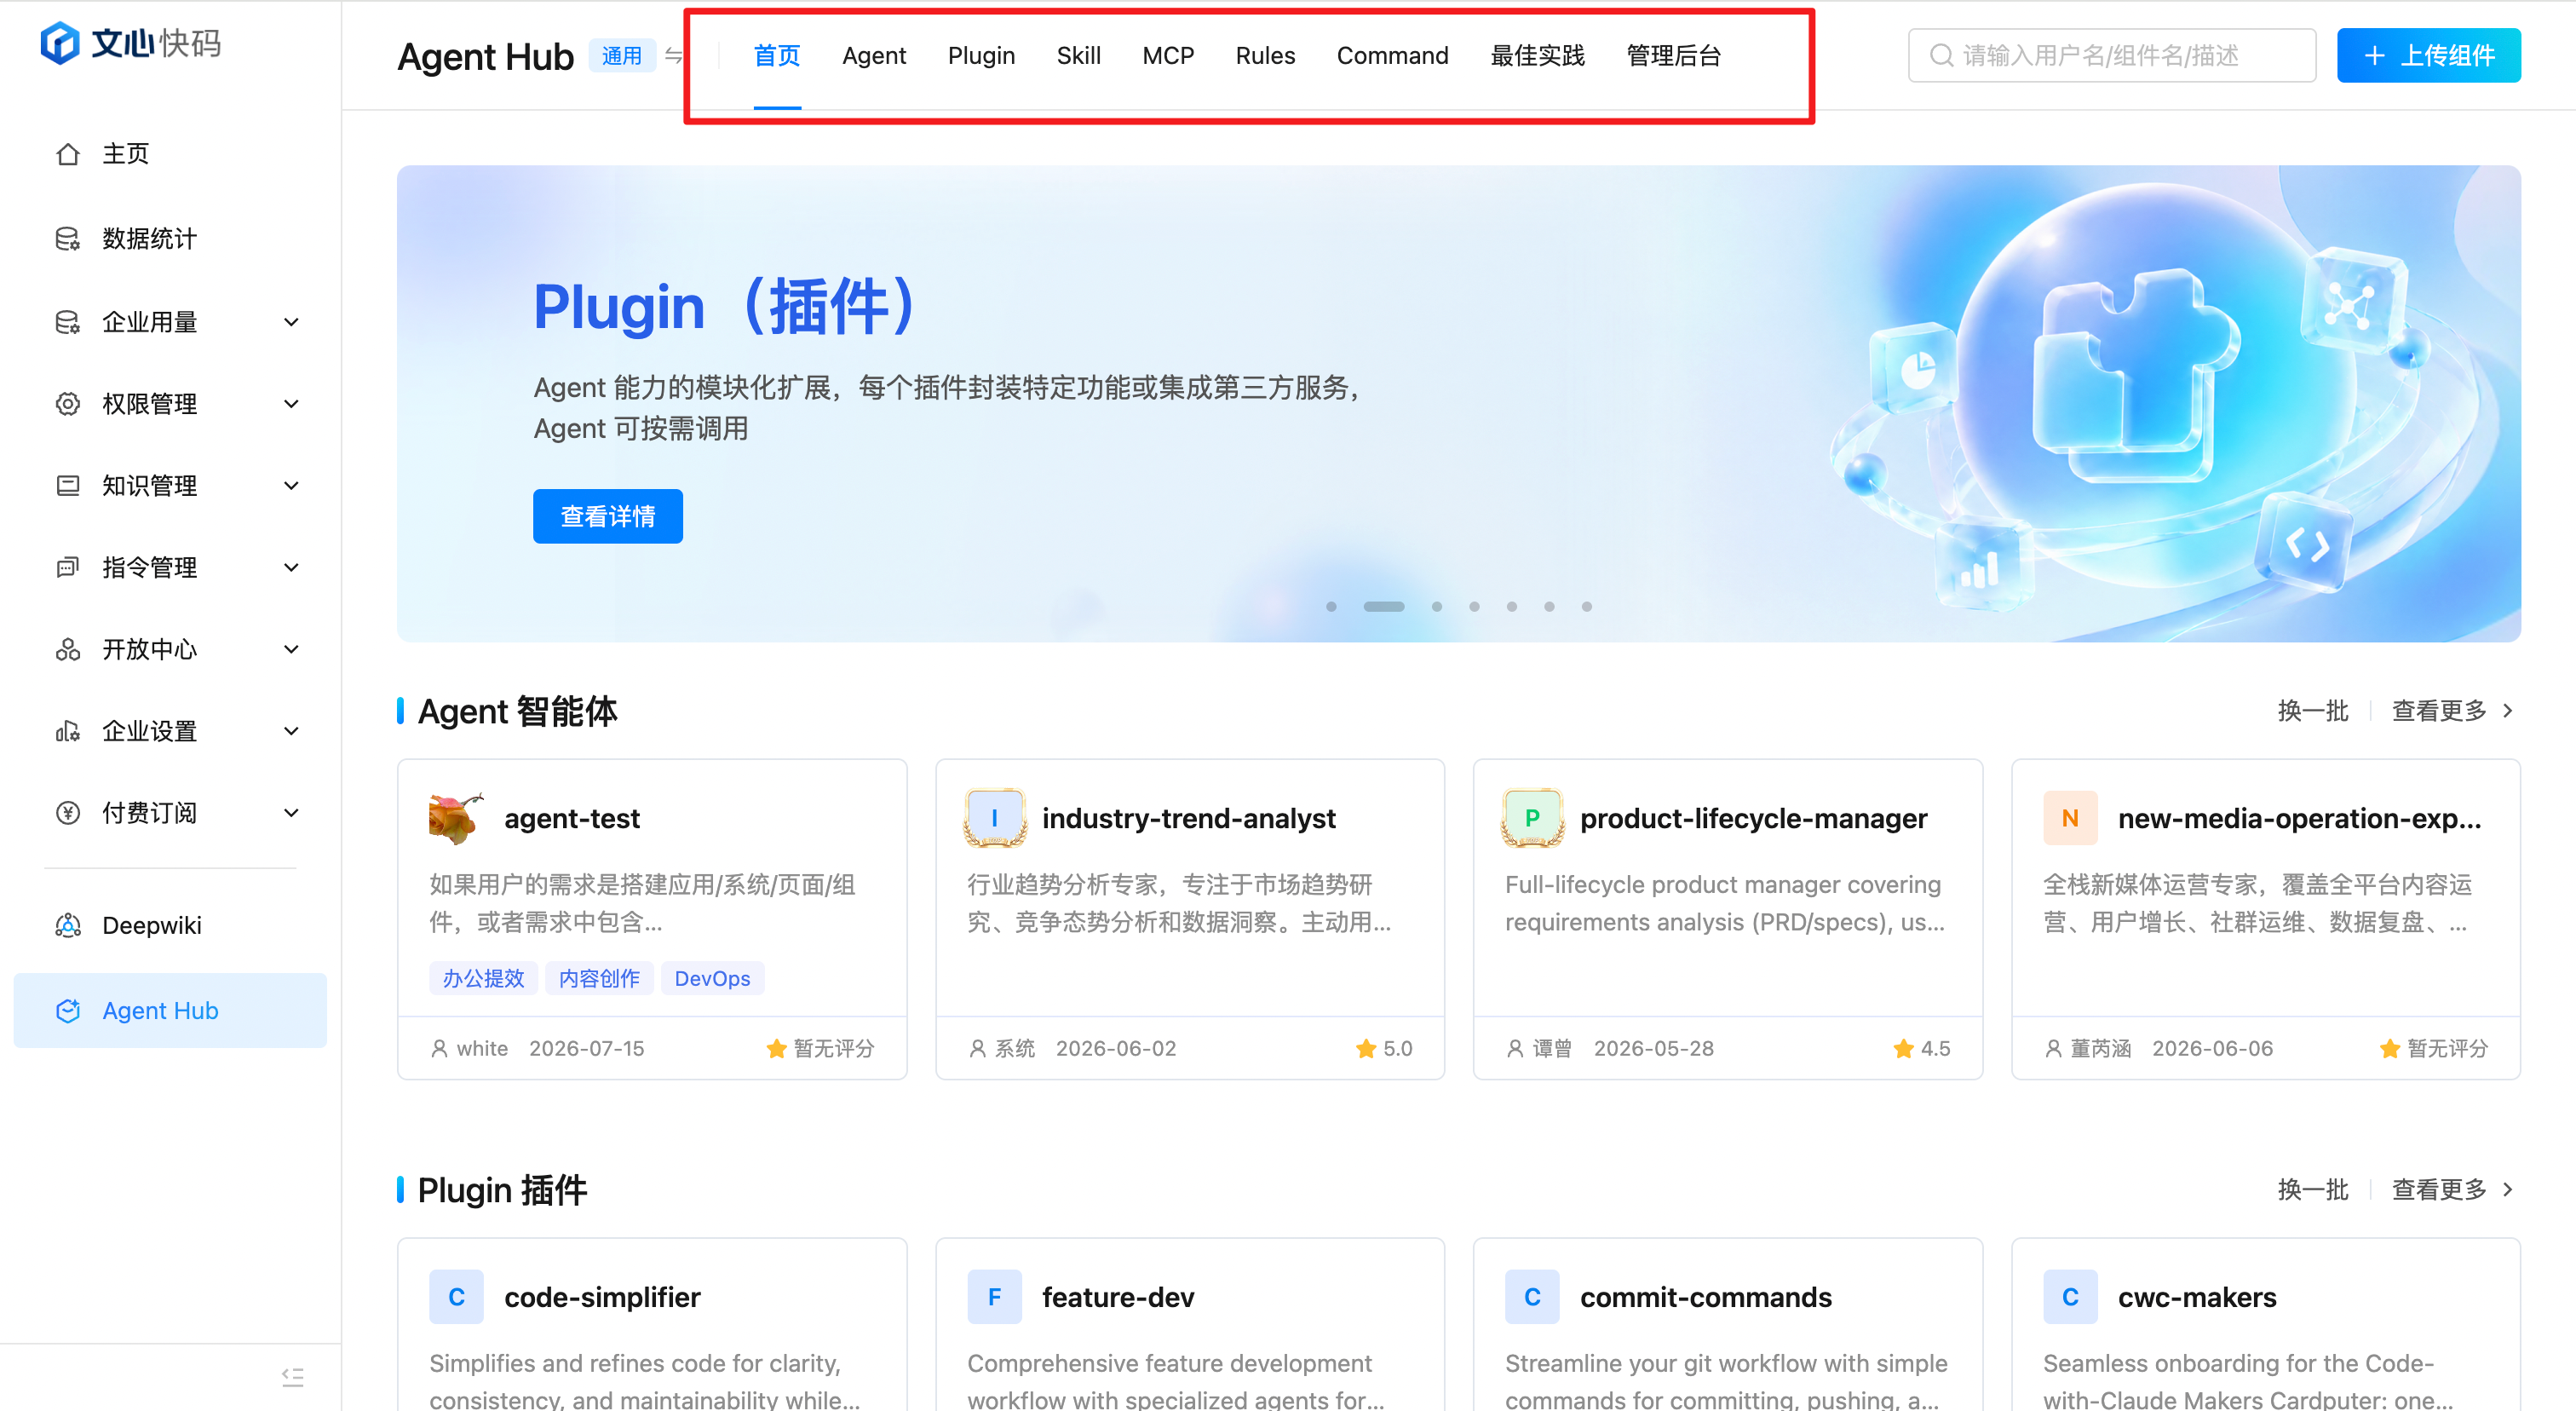Focus the 用户名/组件名 search field
Viewport: 2576px width, 1411px height.
(x=2111, y=56)
